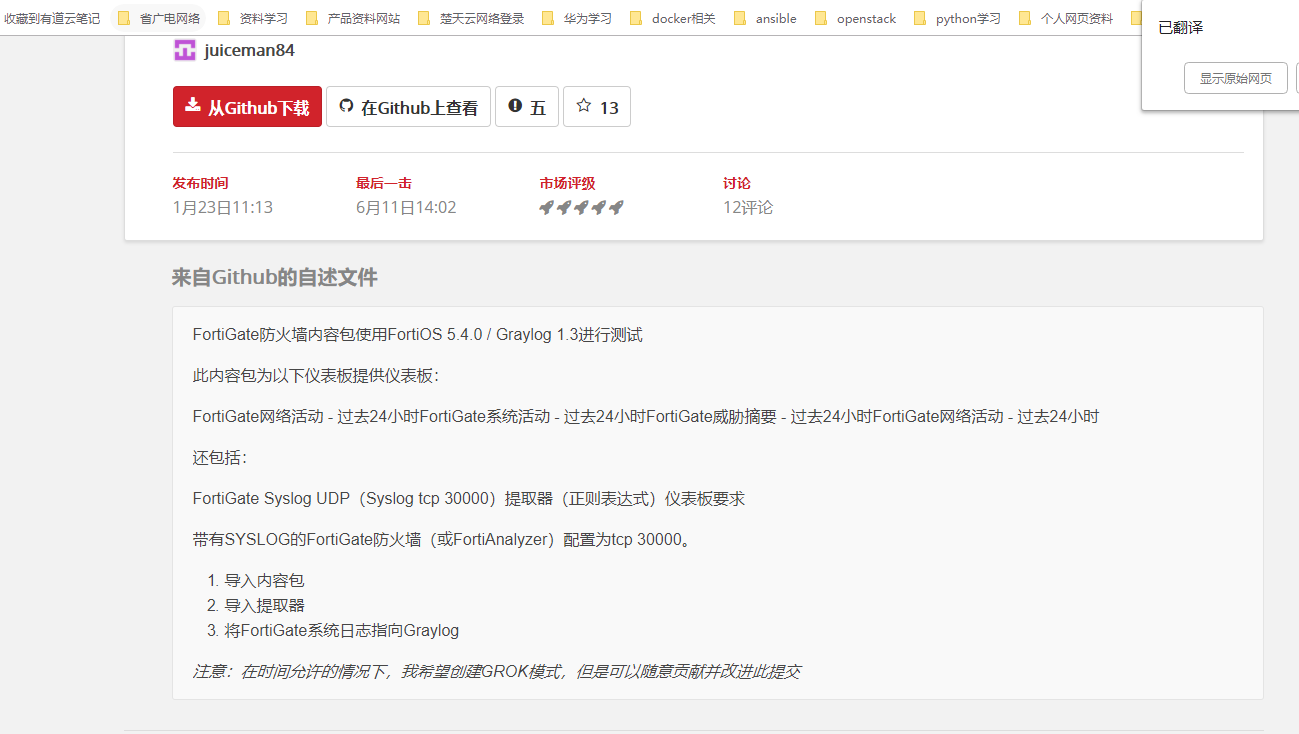Click the 显示原始网页 button in translate popup

1236,78
